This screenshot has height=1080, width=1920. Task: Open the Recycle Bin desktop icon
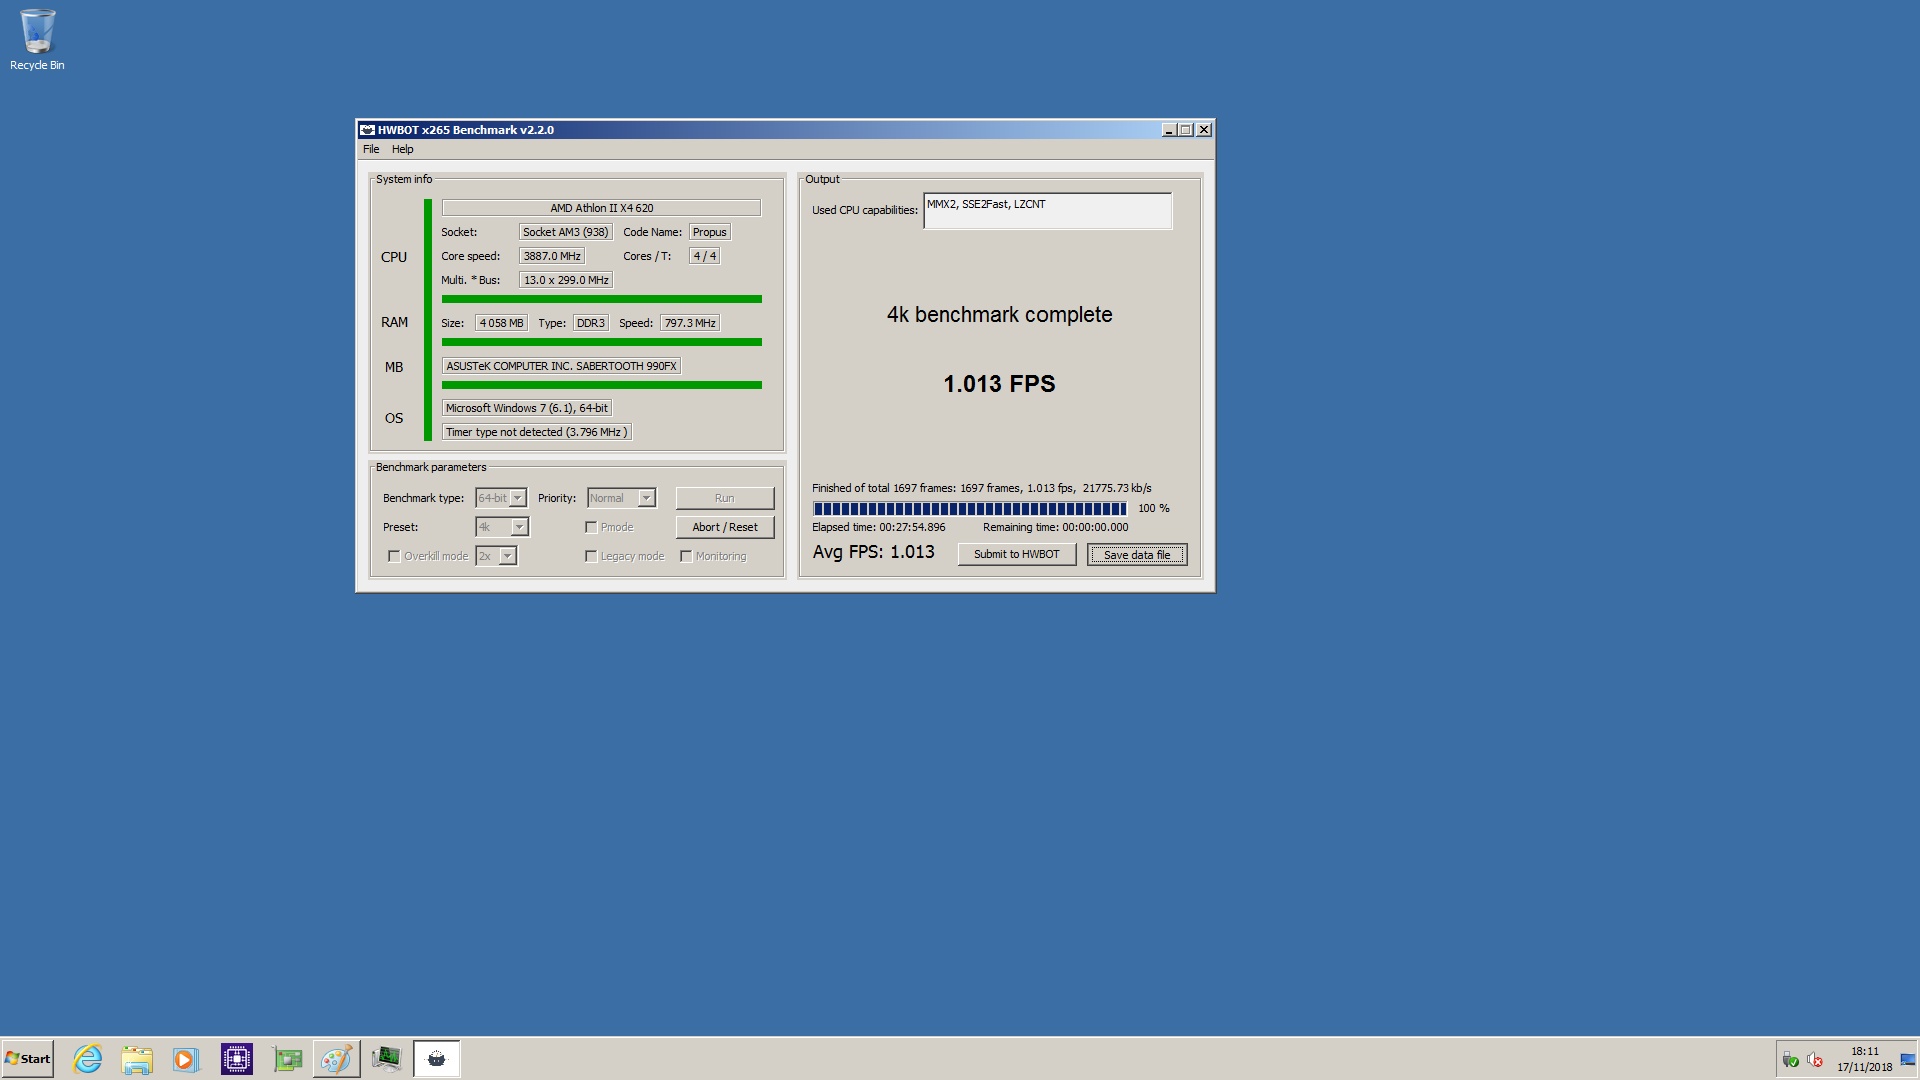pos(37,40)
